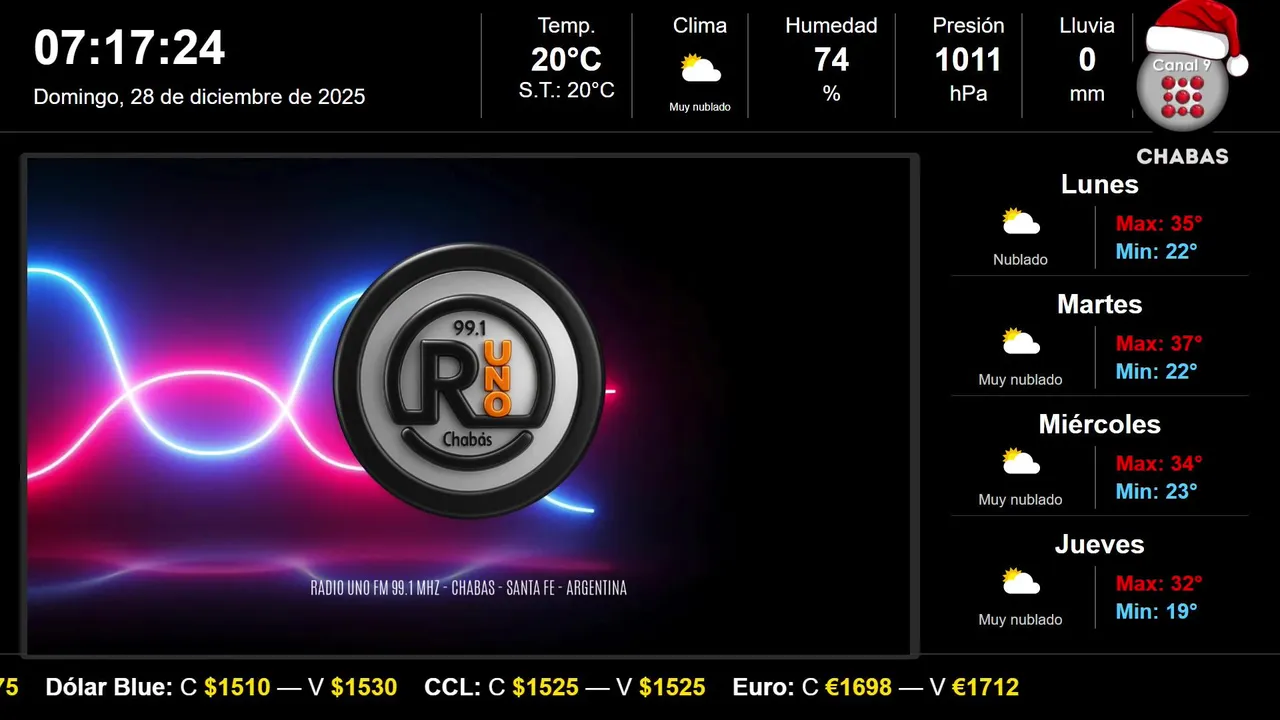Click Jueves Min: 19° value

click(x=1156, y=611)
